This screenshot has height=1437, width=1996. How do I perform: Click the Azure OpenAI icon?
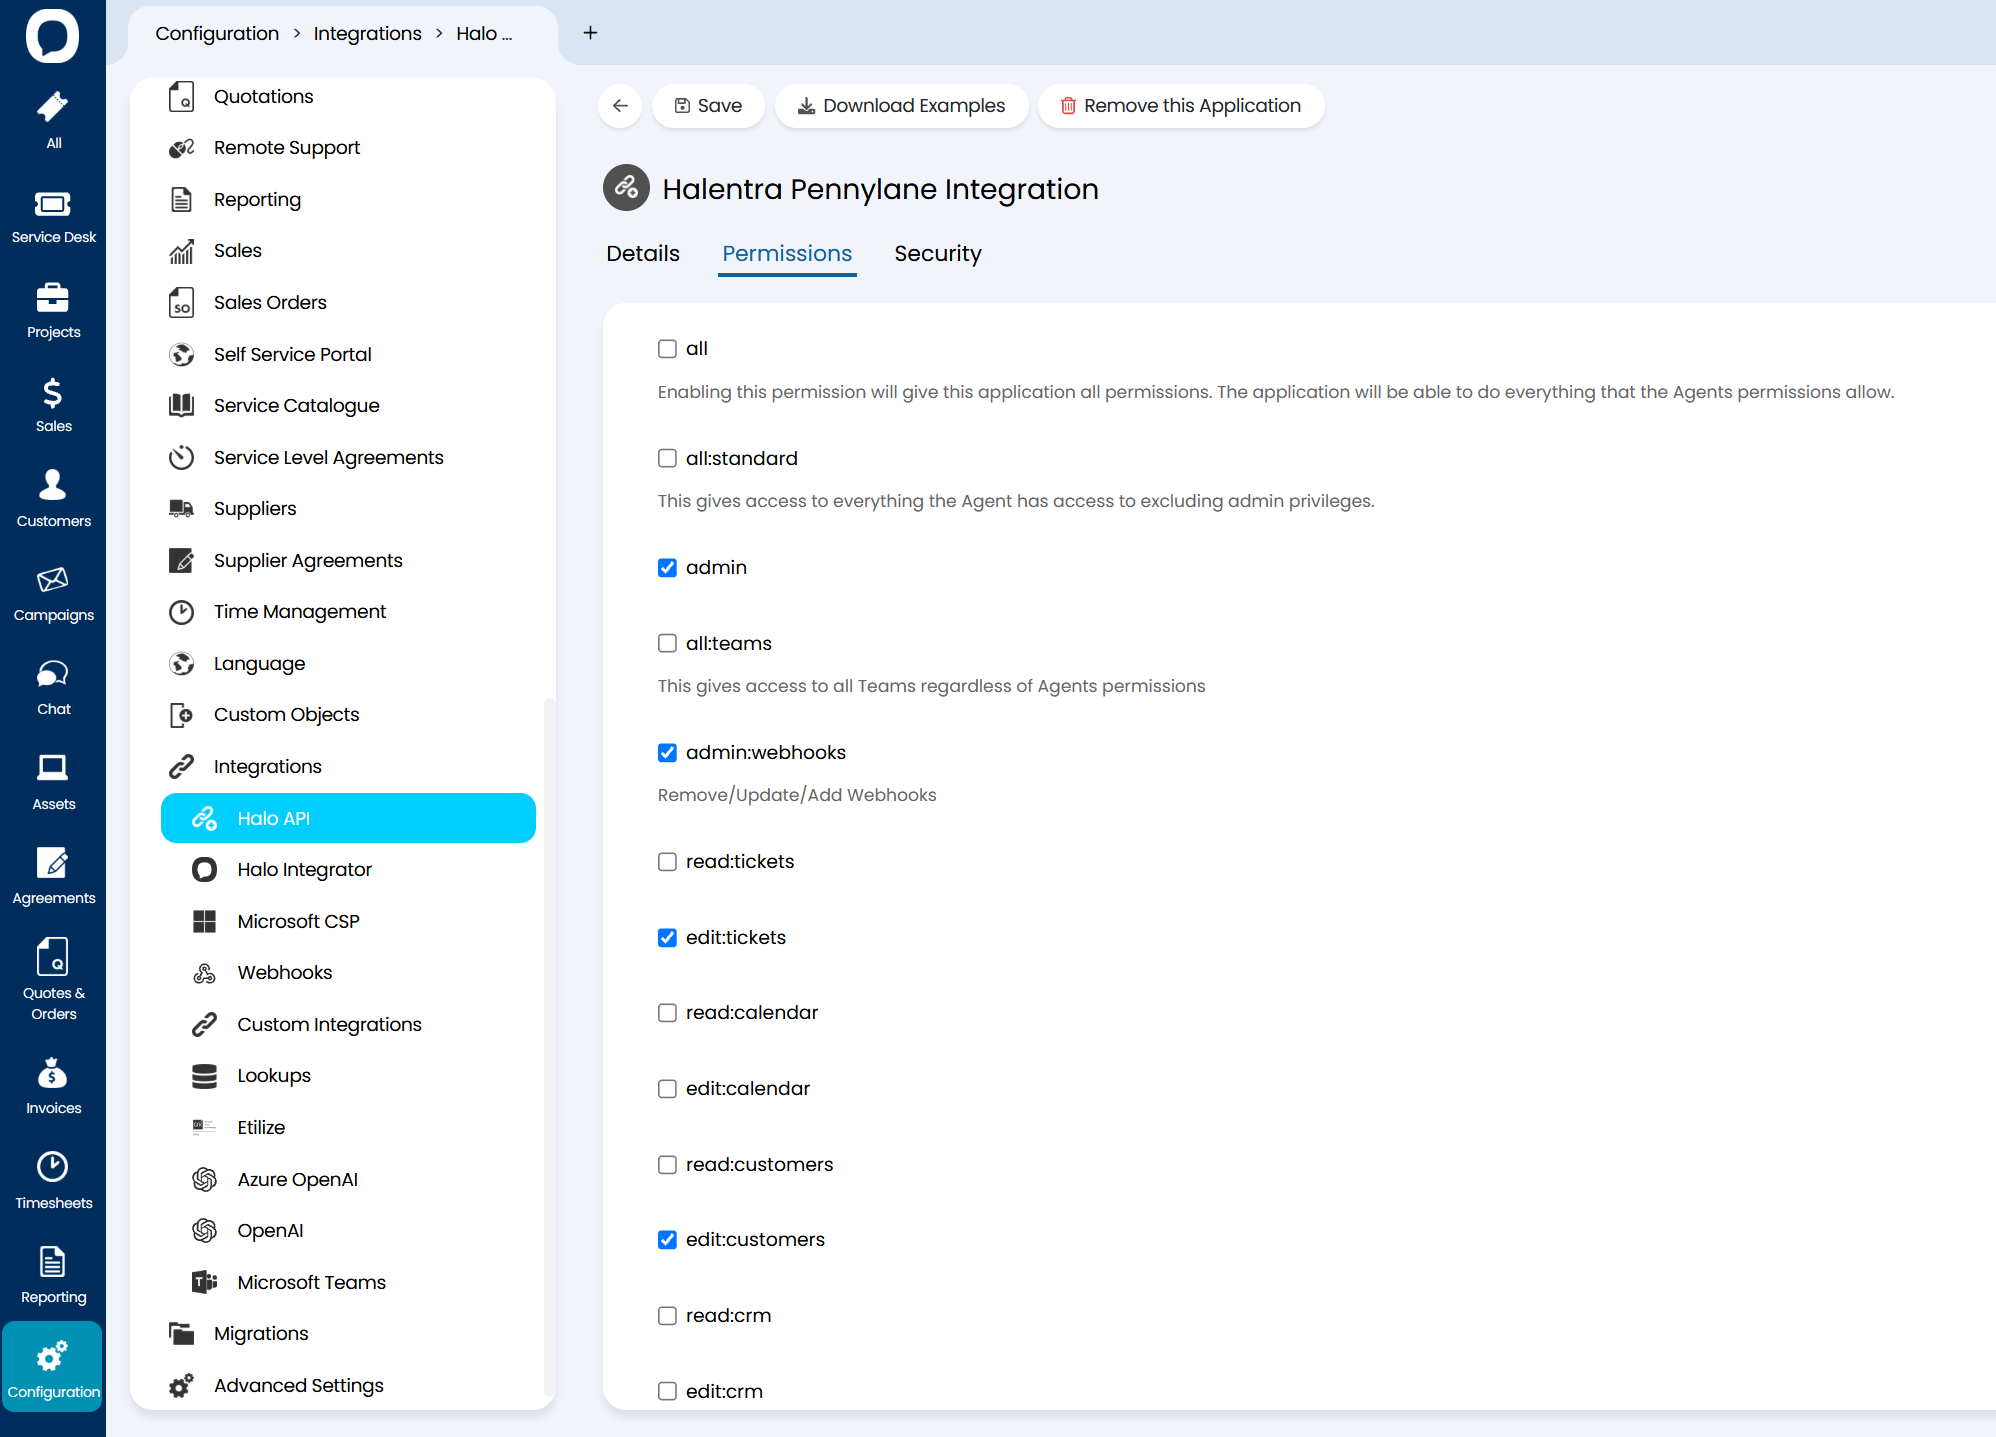tap(204, 1180)
